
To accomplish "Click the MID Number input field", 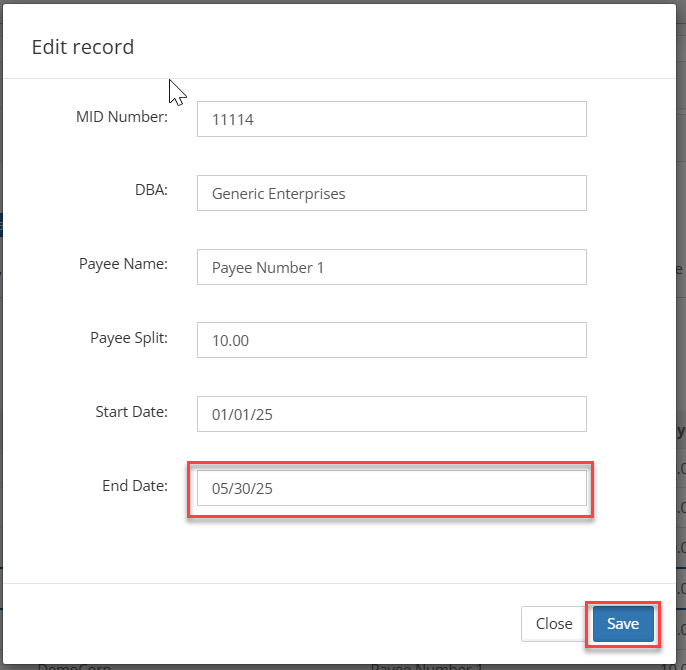I will tap(392, 119).
